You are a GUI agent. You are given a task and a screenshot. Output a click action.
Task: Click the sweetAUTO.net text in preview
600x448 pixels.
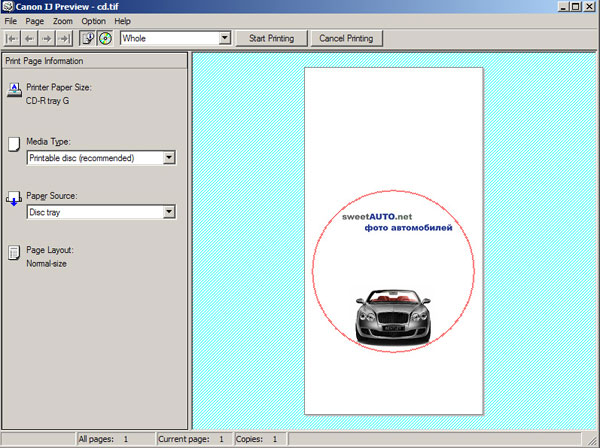tap(377, 217)
